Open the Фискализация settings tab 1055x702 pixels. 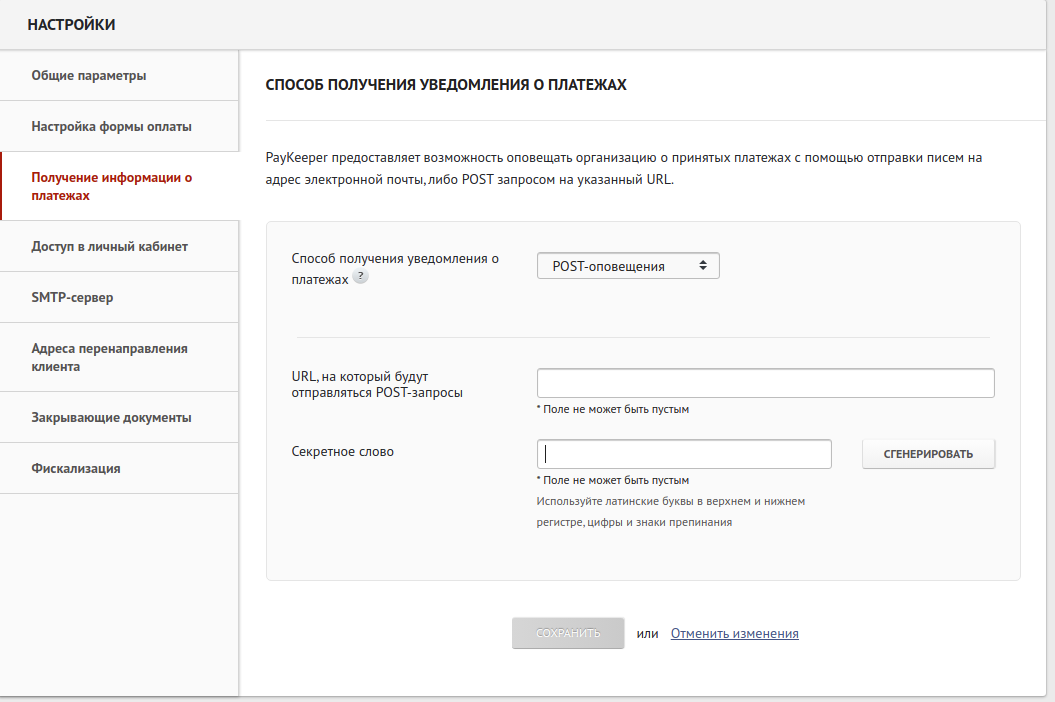76,468
